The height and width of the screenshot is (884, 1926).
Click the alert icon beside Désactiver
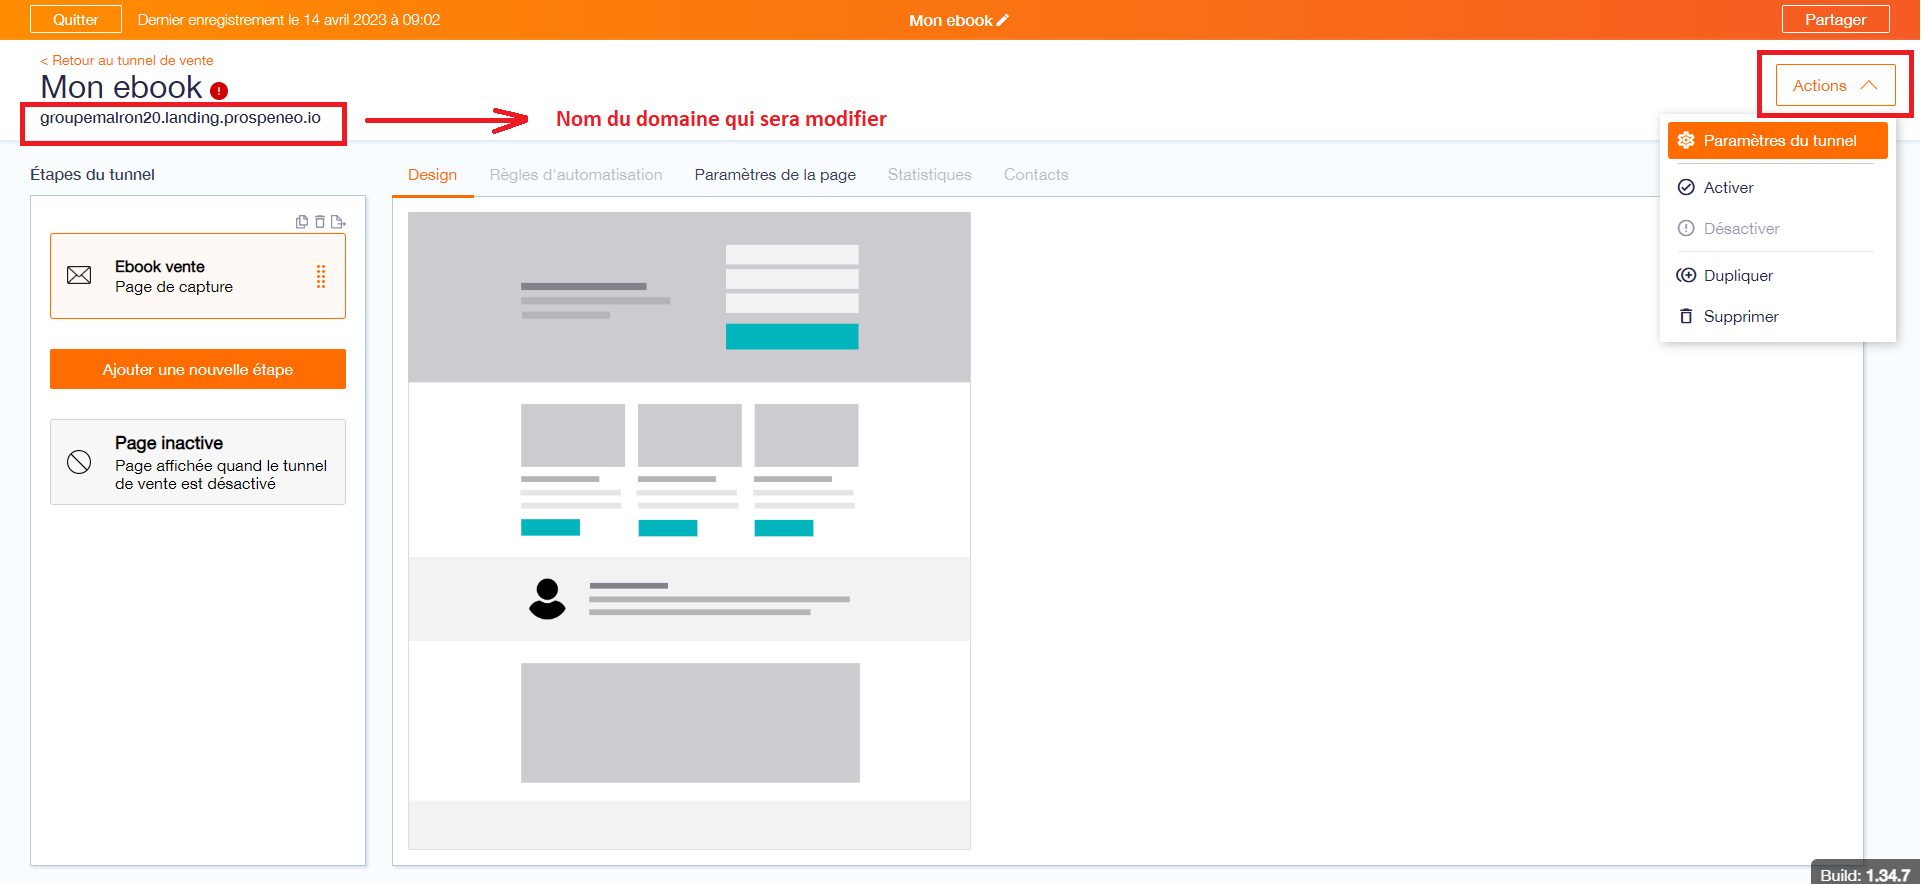click(x=1686, y=228)
